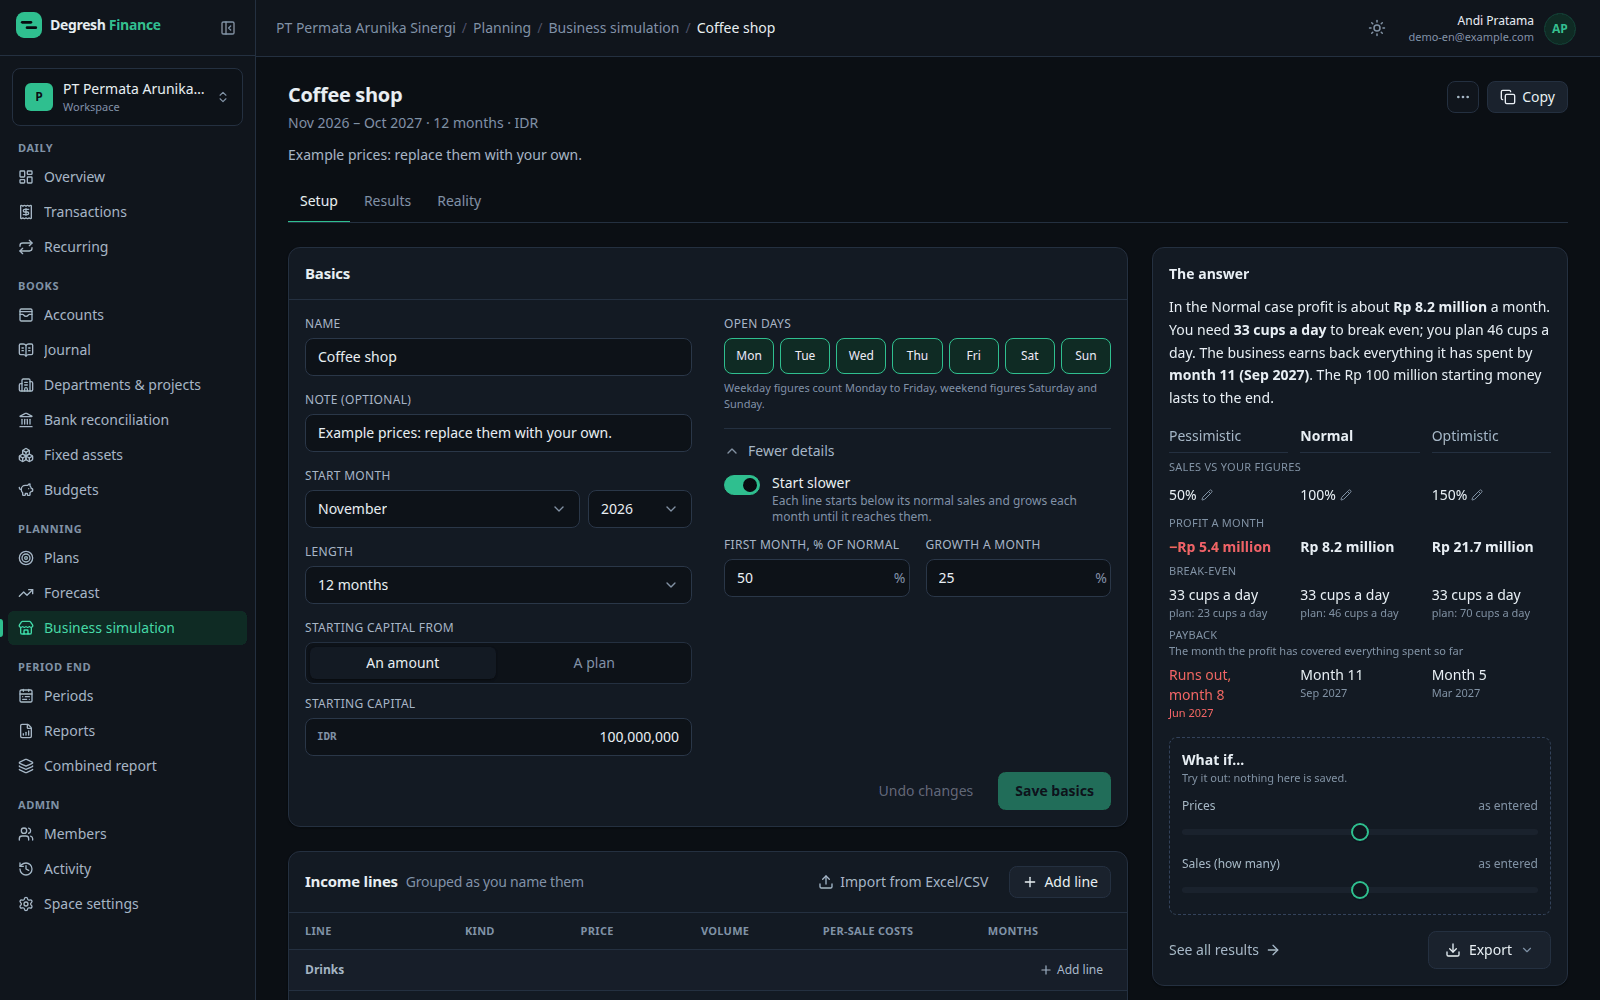The width and height of the screenshot is (1600, 1000).
Task: Click the Space settings gear icon
Action: click(26, 904)
